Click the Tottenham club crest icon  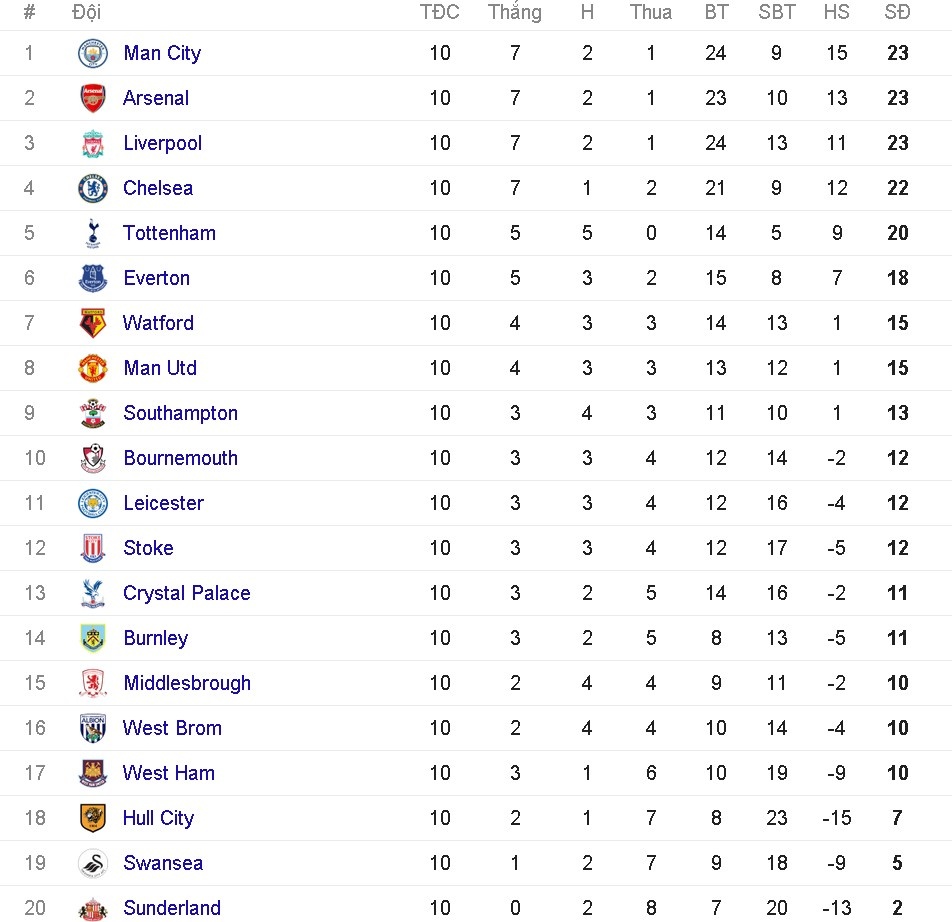pos(93,233)
